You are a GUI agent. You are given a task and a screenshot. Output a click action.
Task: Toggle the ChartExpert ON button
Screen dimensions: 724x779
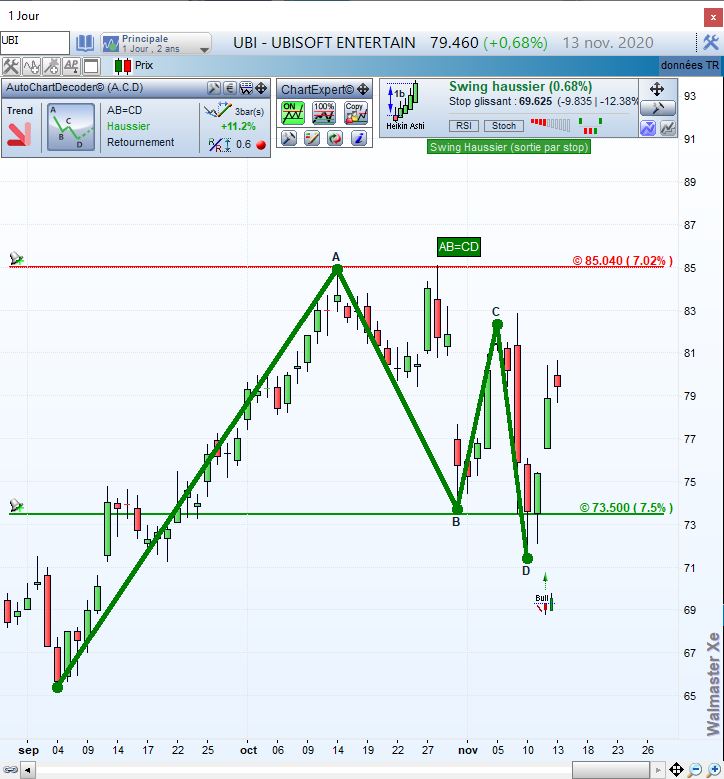pos(293,113)
